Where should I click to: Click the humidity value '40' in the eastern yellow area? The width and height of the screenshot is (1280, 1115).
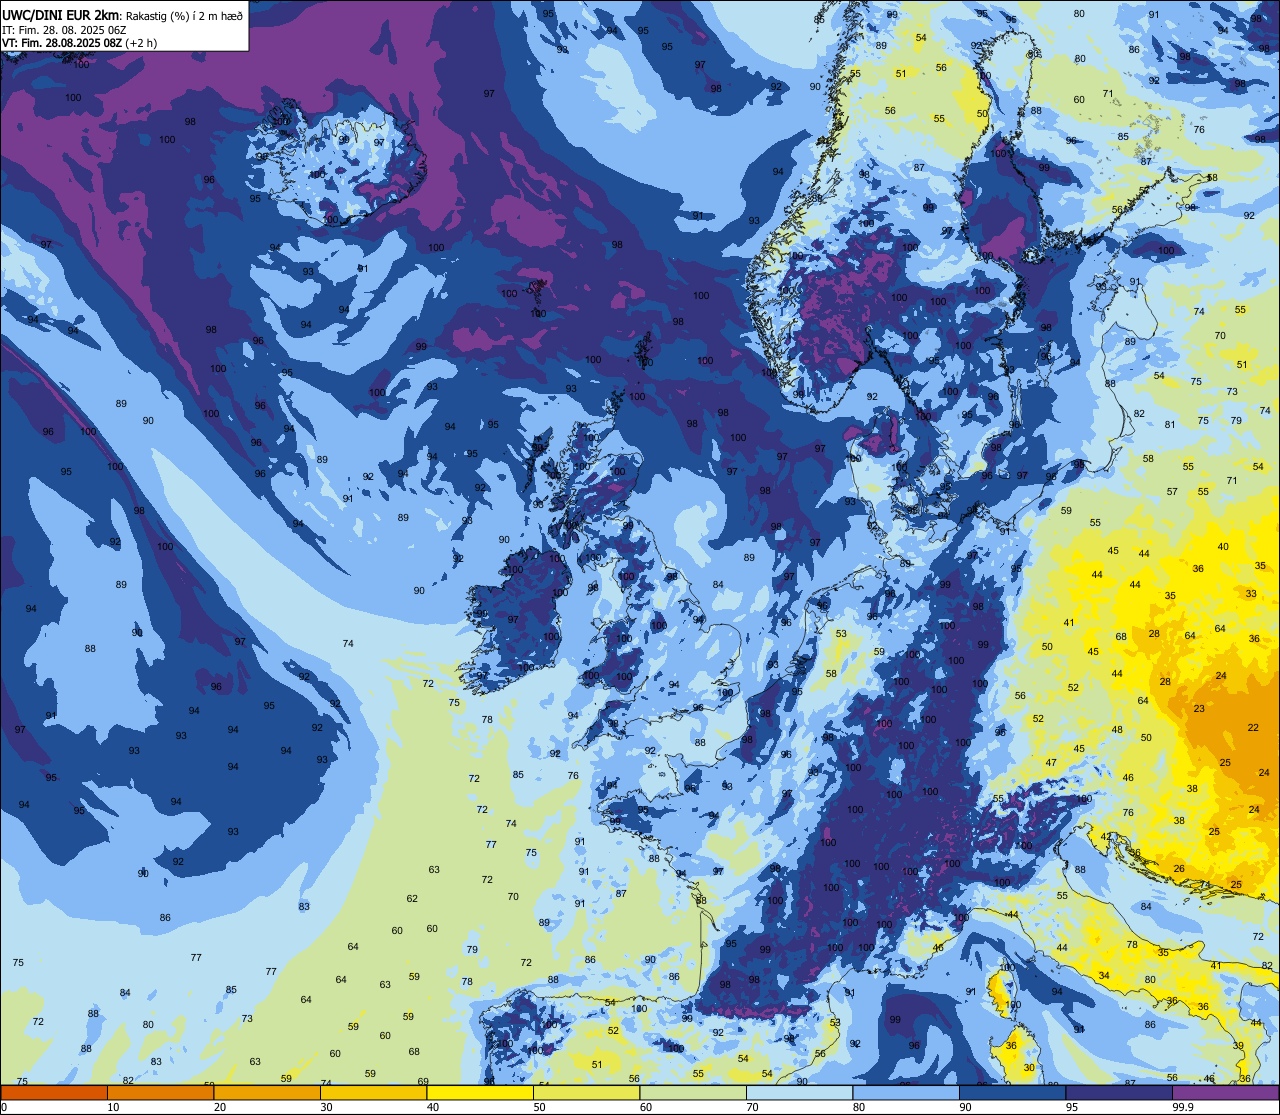(1223, 547)
